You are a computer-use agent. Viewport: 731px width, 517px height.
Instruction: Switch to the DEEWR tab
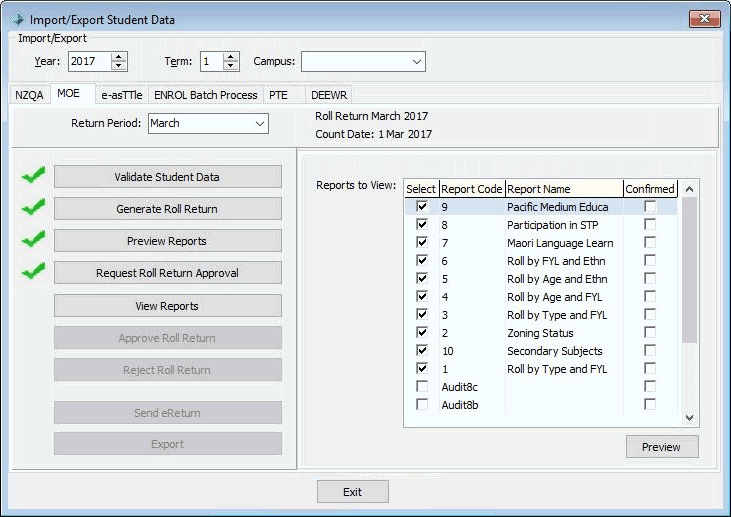(x=329, y=95)
